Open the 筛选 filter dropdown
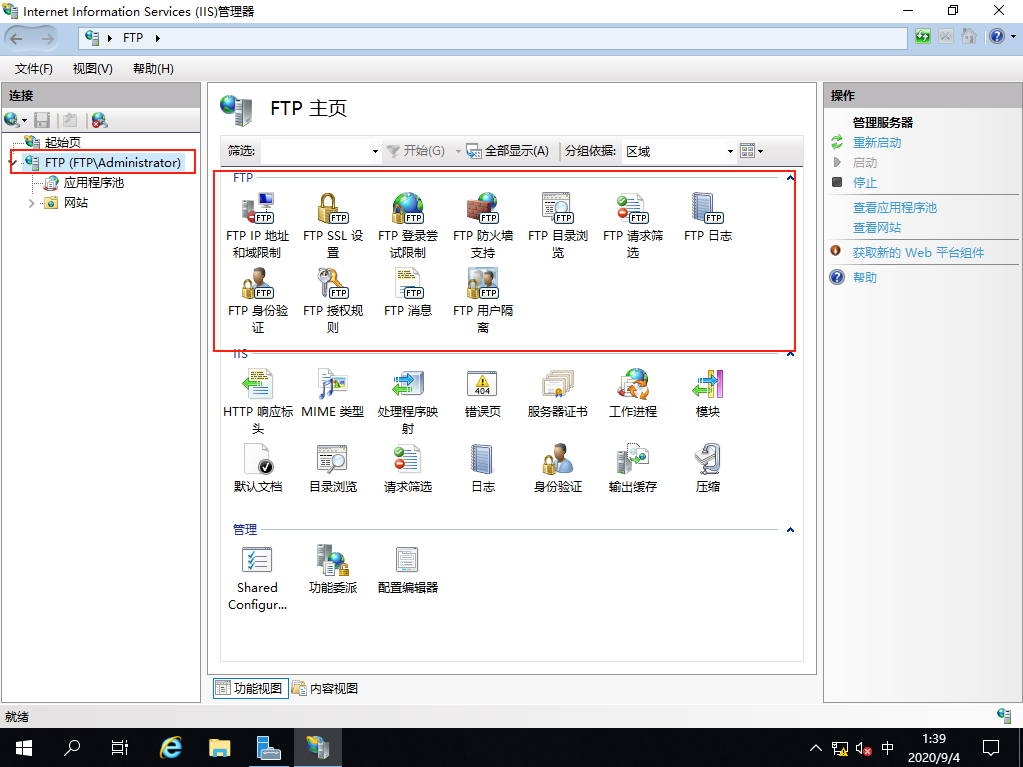Screen dimensions: 1023x767 [375, 151]
